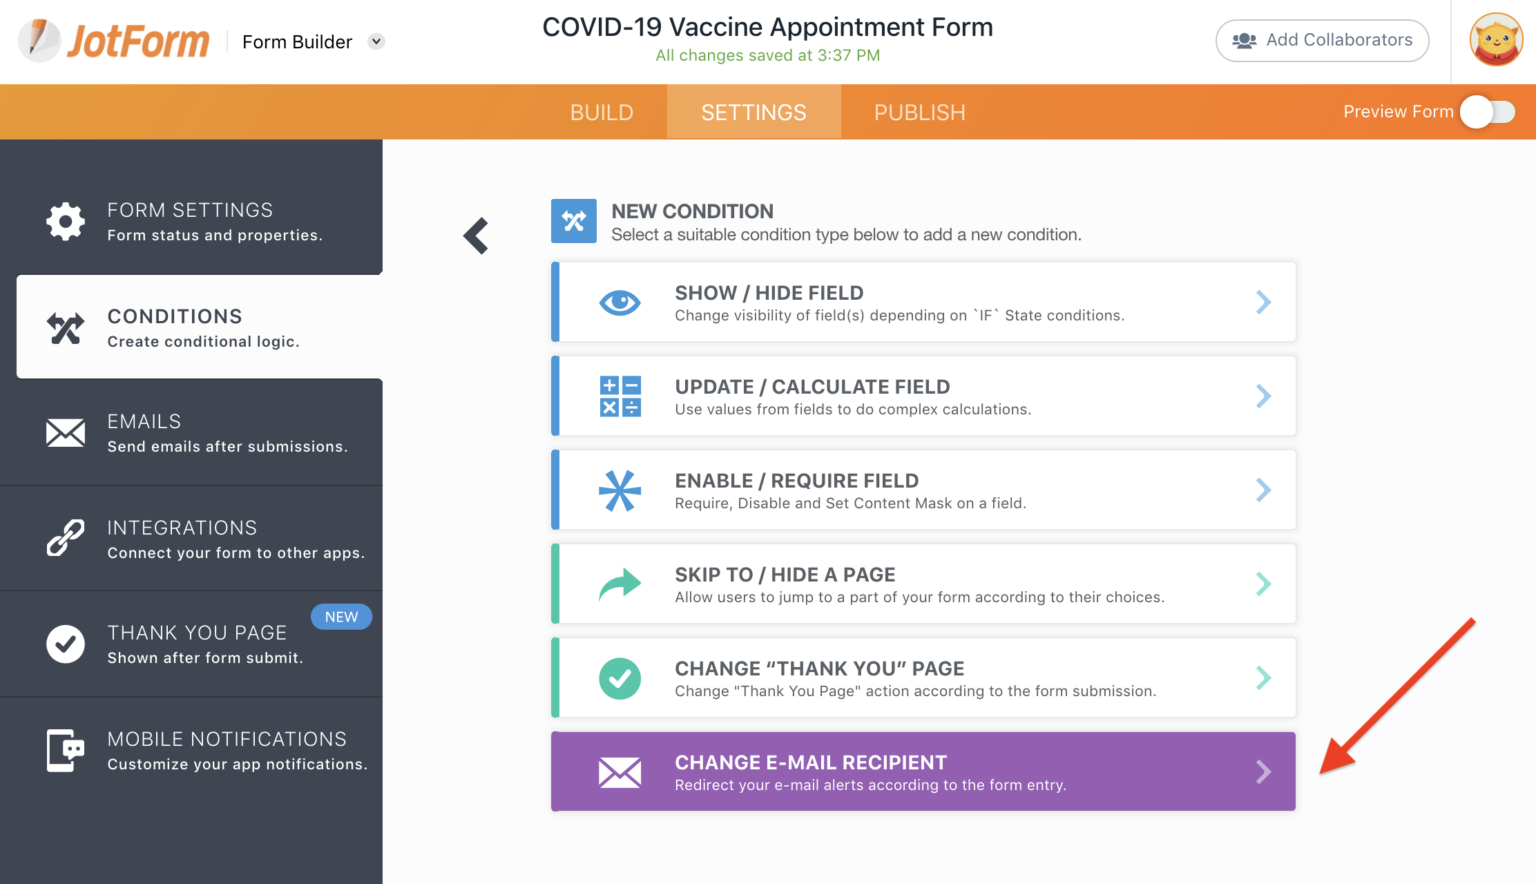Toggle the Preview Form switch
1536x884 pixels.
pyautogui.click(x=1487, y=112)
